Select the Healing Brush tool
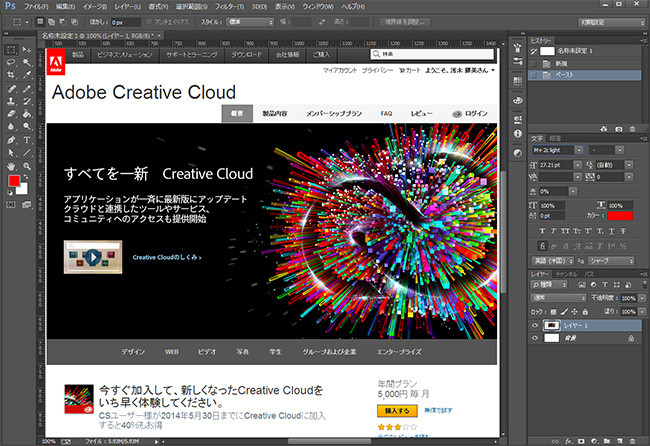650x446 pixels. pyautogui.click(x=11, y=89)
